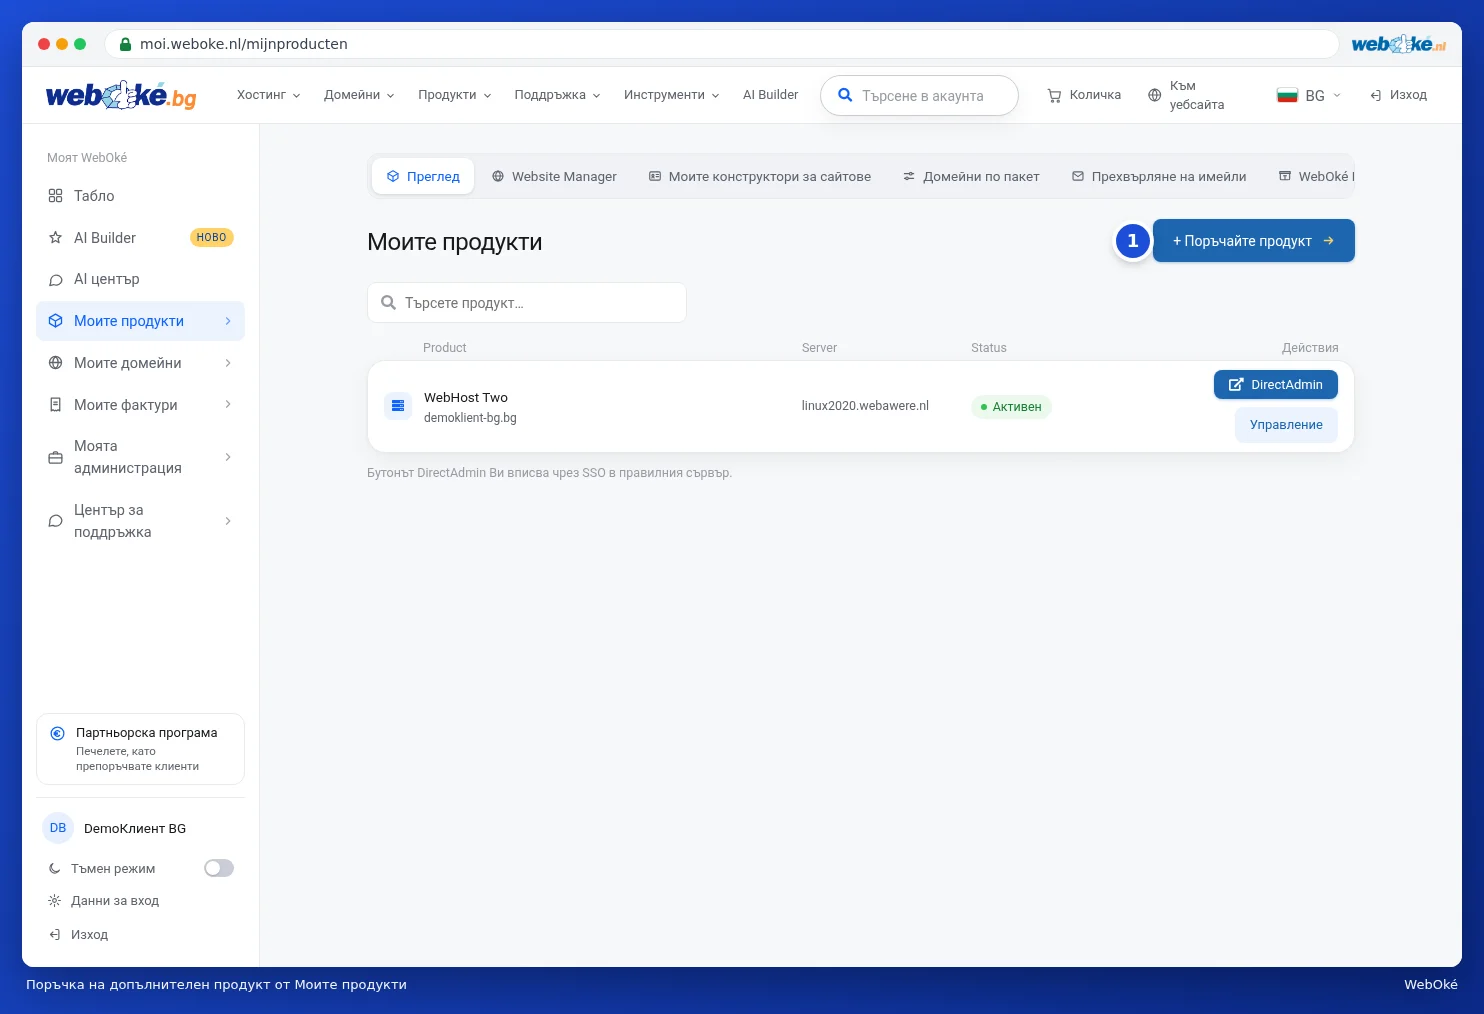Screen dimensions: 1484x1014
Task: Expand the Моите домейни sidebar chevron
Action: point(228,363)
